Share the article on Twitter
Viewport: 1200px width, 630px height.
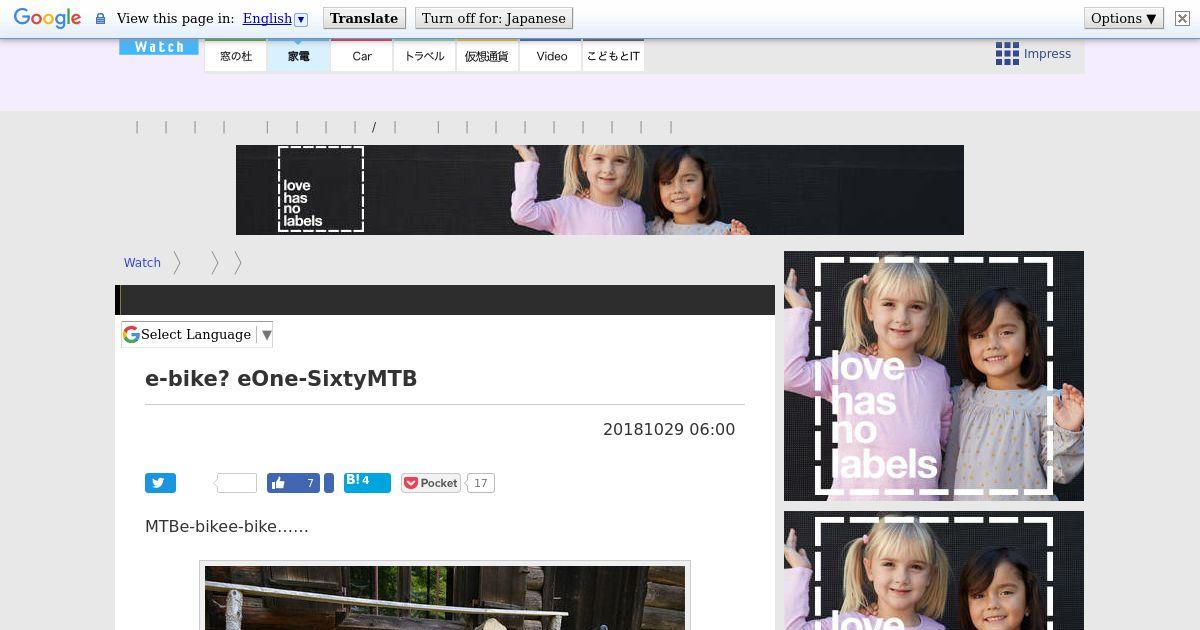(160, 483)
